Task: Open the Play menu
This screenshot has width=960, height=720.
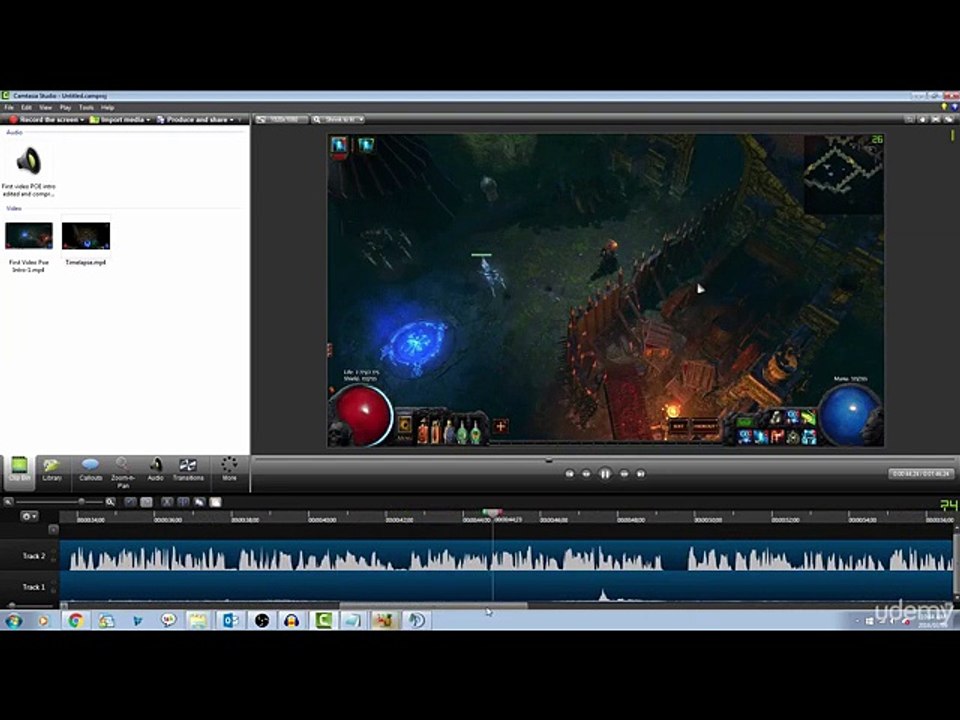Action: (x=65, y=107)
